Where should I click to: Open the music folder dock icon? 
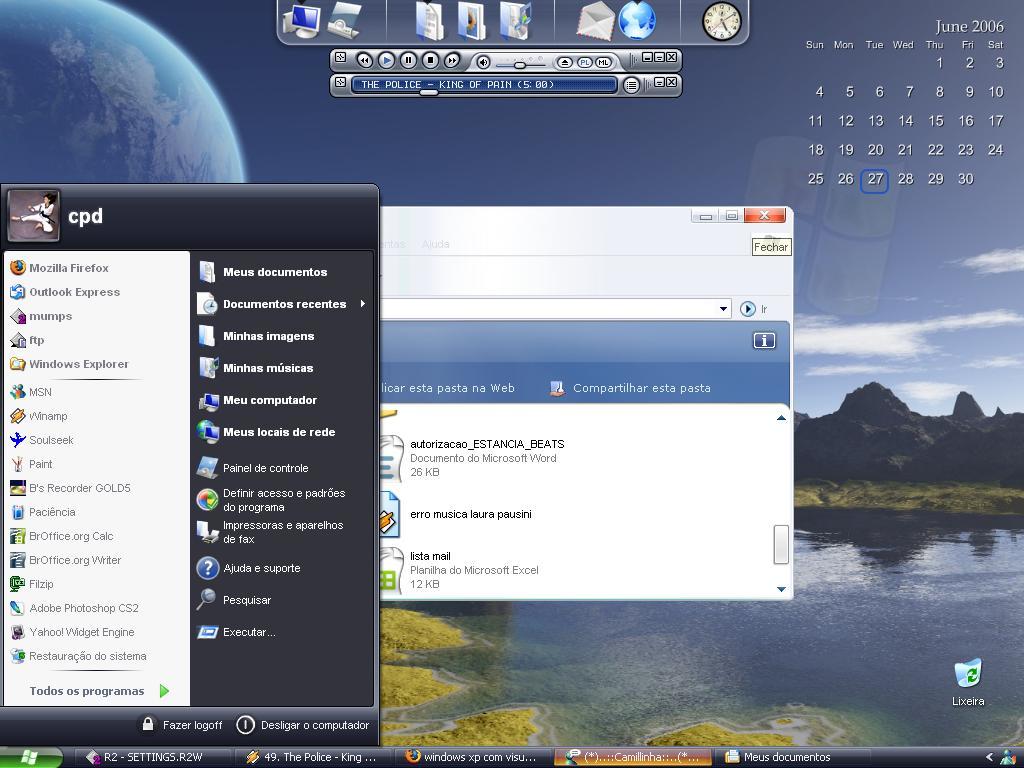point(516,21)
